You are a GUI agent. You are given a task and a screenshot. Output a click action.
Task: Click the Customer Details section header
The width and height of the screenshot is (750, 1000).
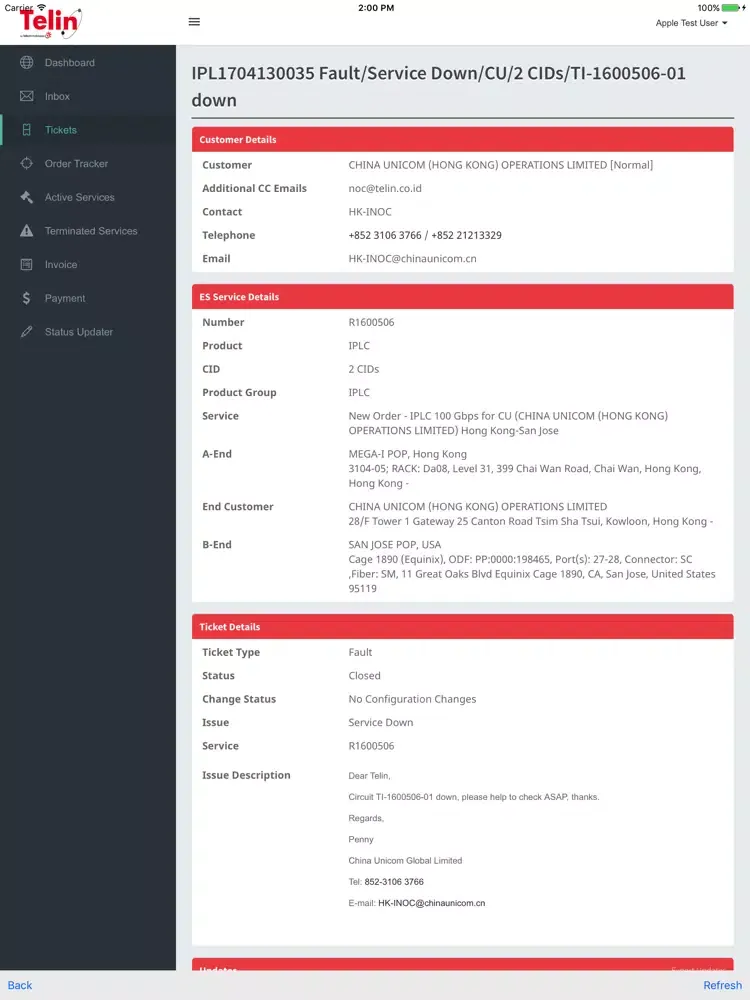462,140
